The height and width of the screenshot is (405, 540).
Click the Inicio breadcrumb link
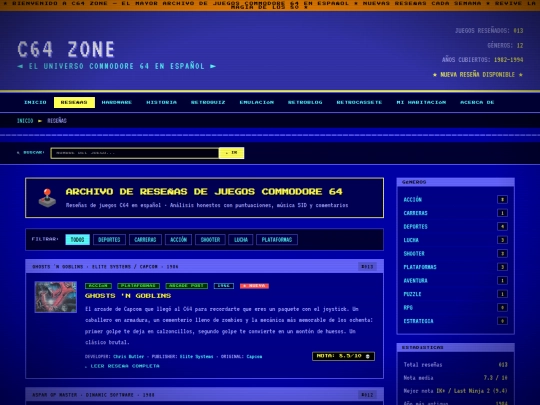click(x=25, y=121)
